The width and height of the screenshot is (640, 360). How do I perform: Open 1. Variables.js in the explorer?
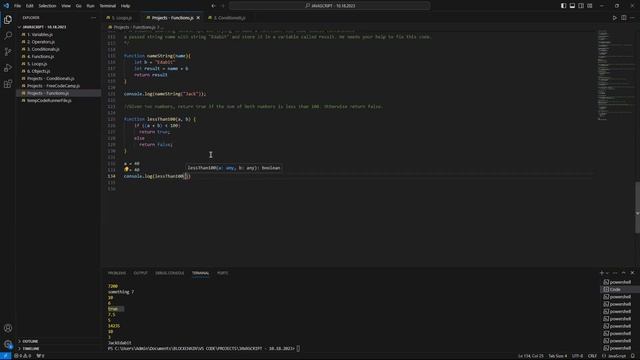58,34
